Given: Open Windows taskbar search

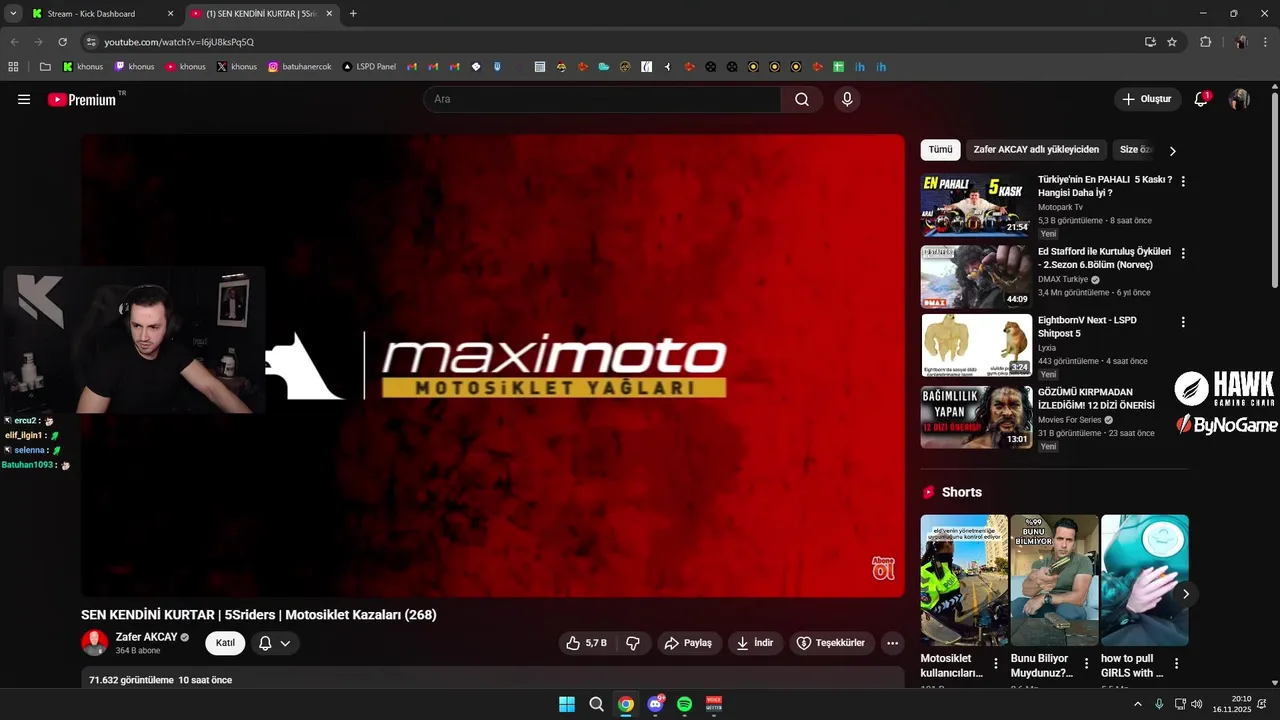Looking at the screenshot, I should coord(596,704).
